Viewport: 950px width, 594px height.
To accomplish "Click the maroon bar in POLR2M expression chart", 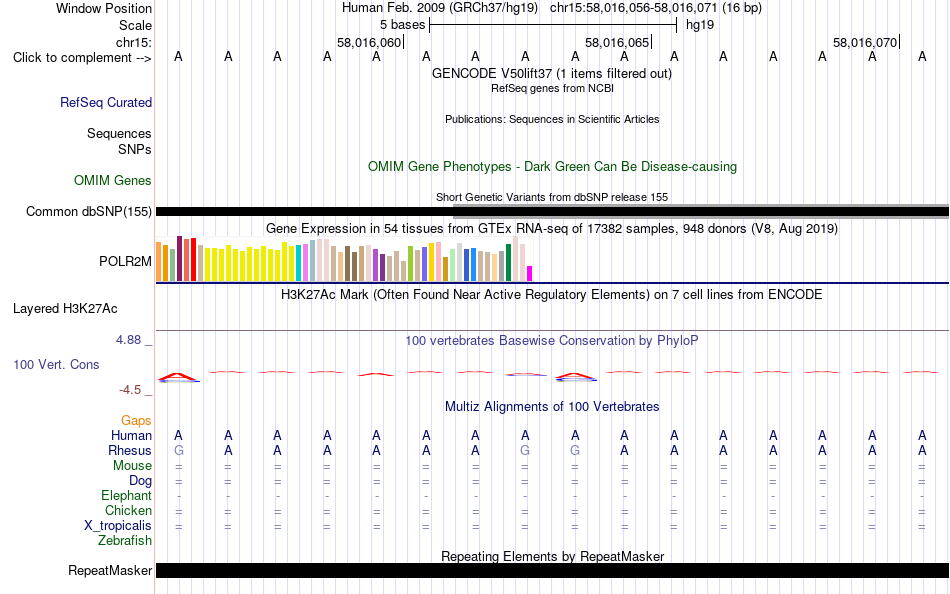I will coord(179,259).
